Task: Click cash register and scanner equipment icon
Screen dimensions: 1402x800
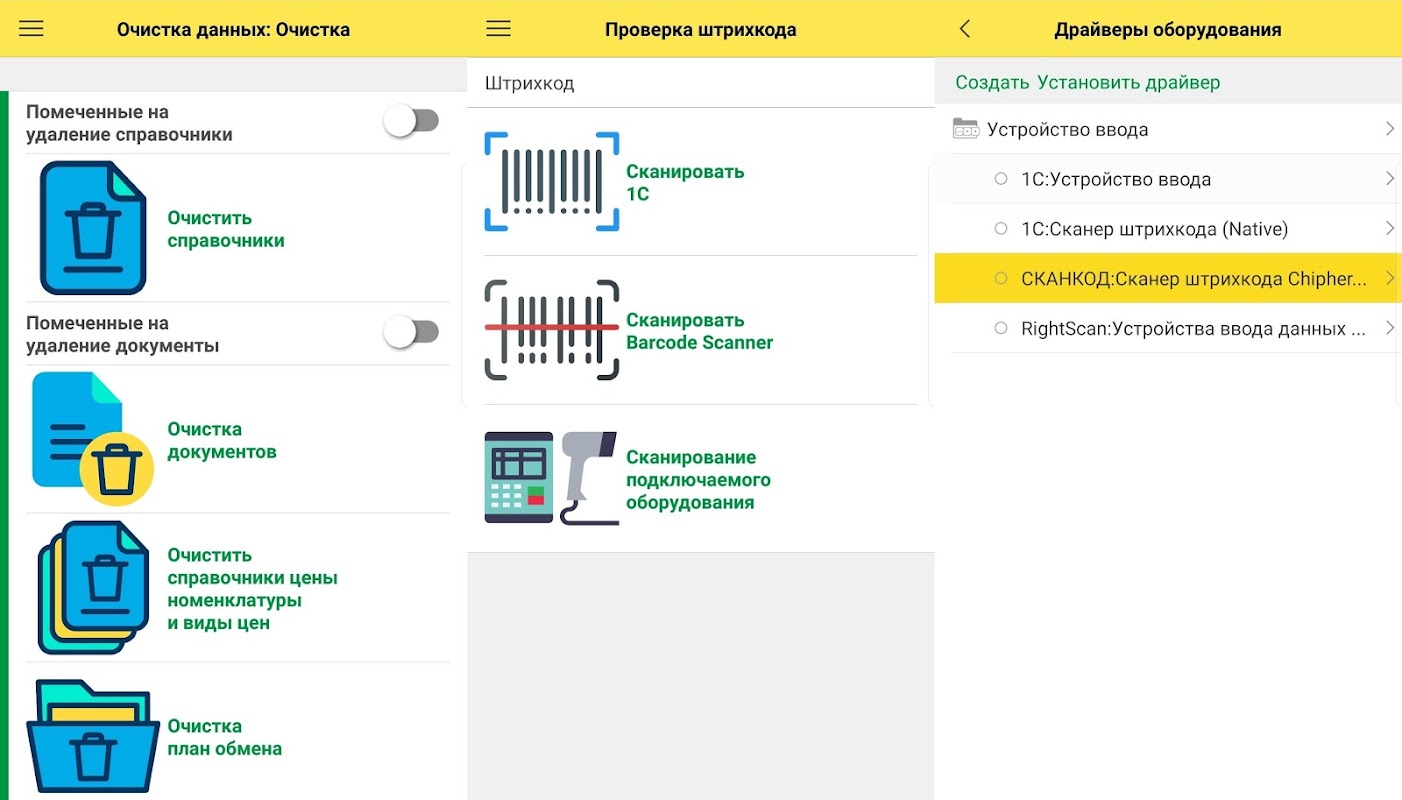Action: coord(552,479)
